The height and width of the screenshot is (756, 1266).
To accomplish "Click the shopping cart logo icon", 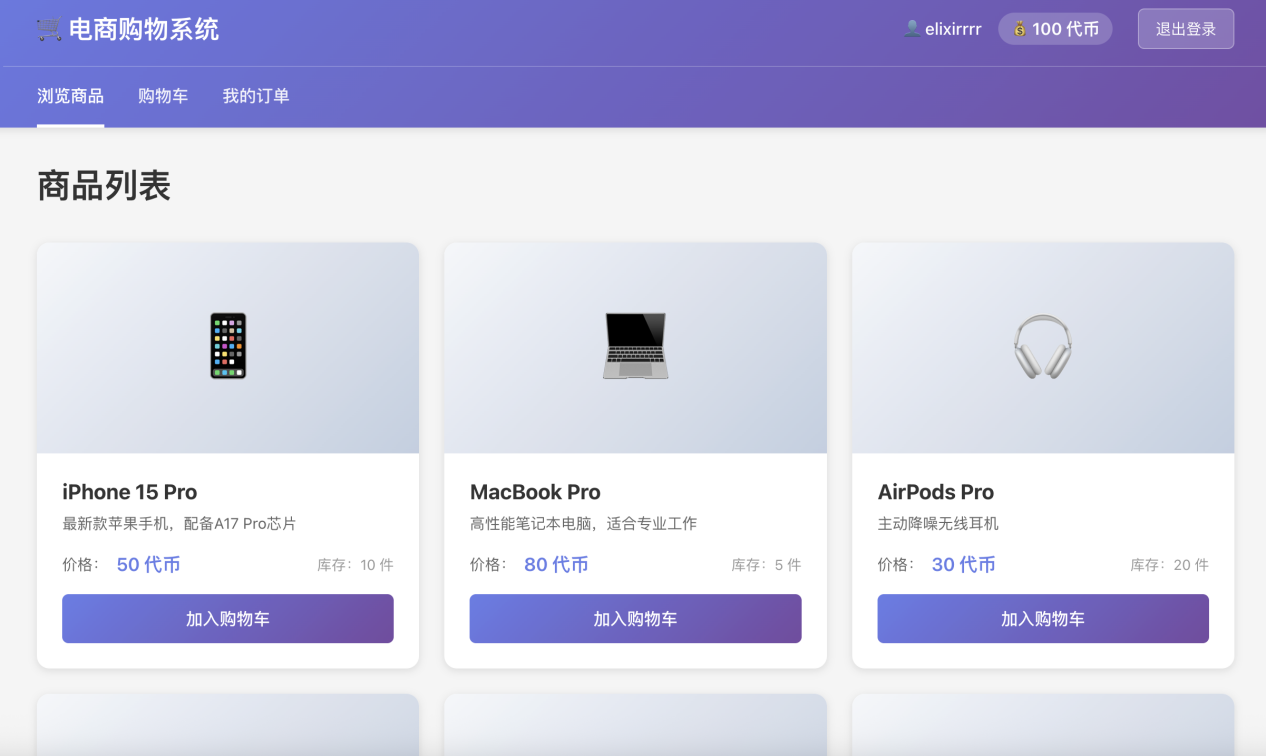I will 49,29.
